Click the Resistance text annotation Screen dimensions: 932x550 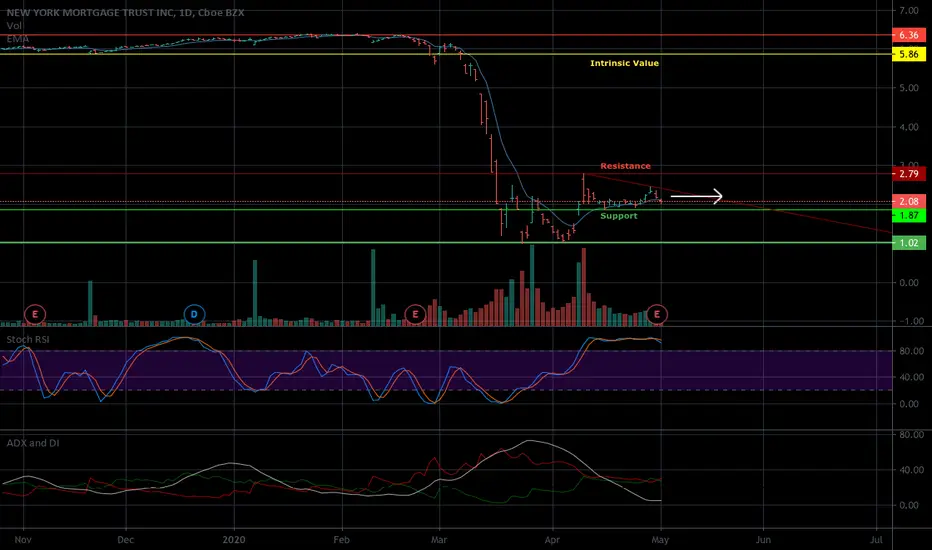pyautogui.click(x=625, y=166)
